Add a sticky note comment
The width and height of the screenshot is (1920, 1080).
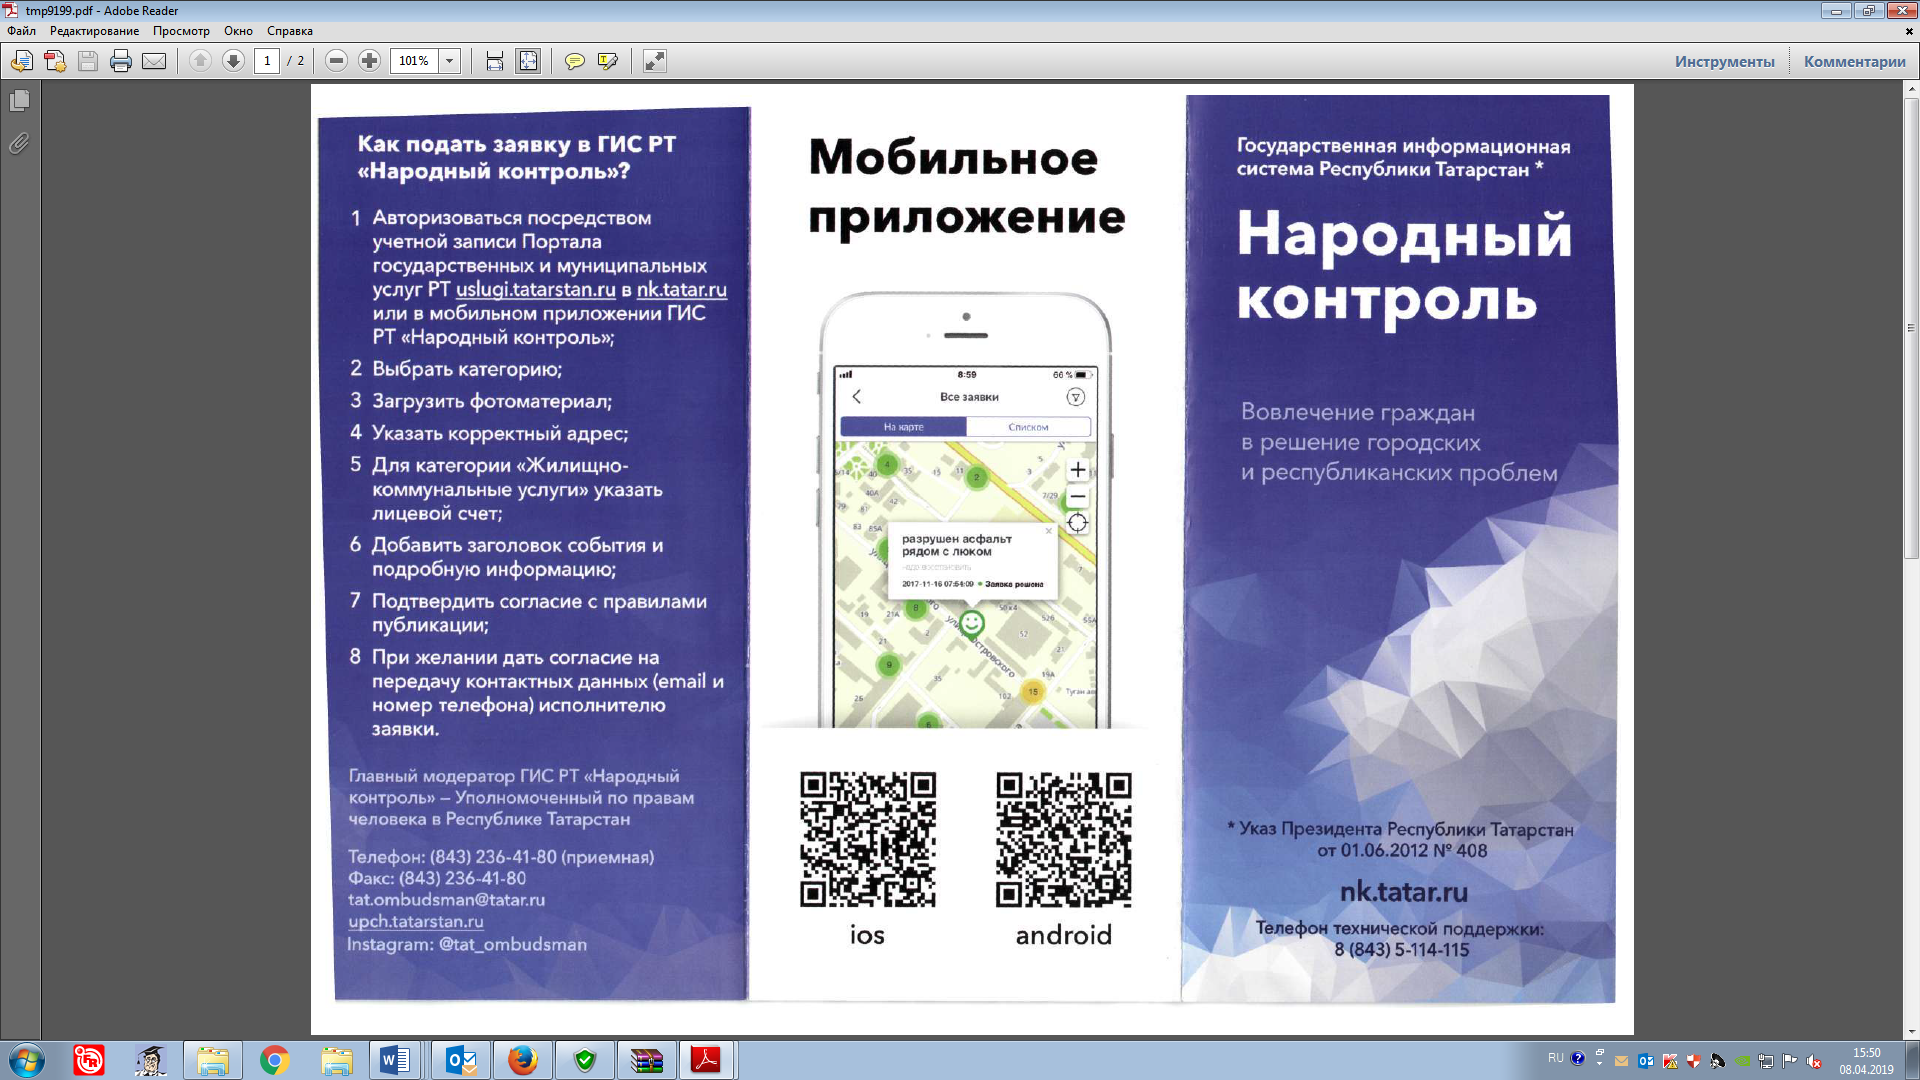(x=574, y=61)
